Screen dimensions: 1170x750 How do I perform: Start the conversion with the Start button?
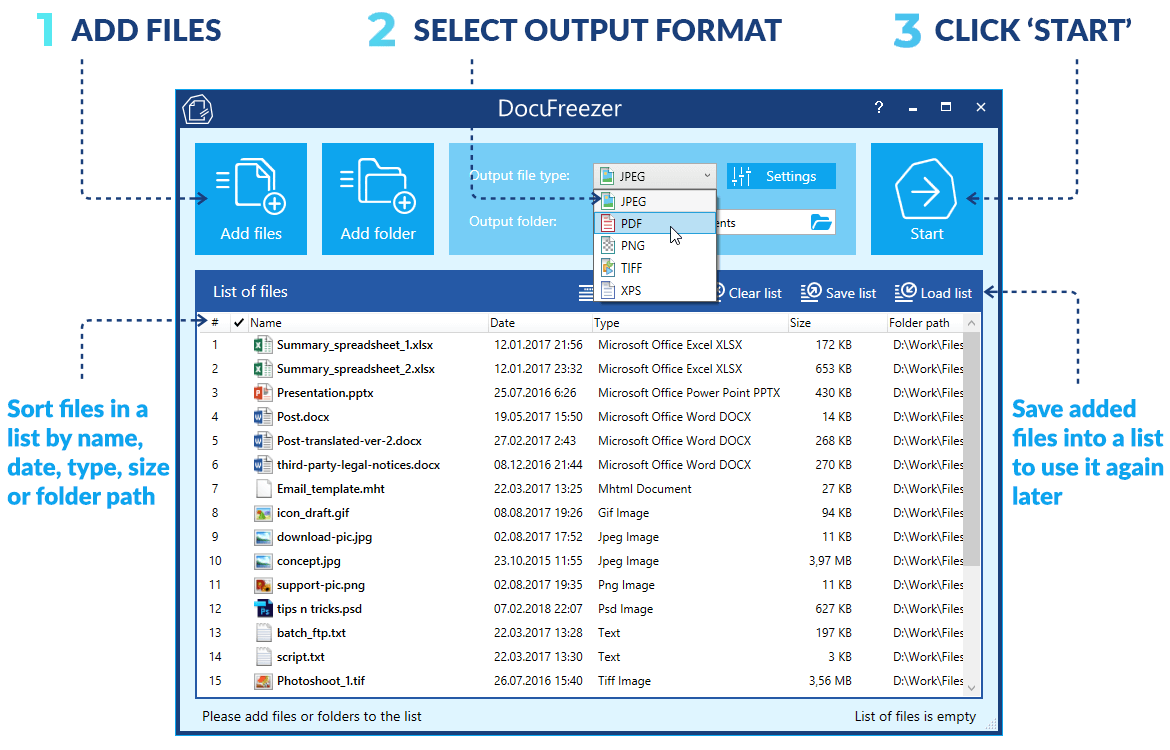pos(927,199)
